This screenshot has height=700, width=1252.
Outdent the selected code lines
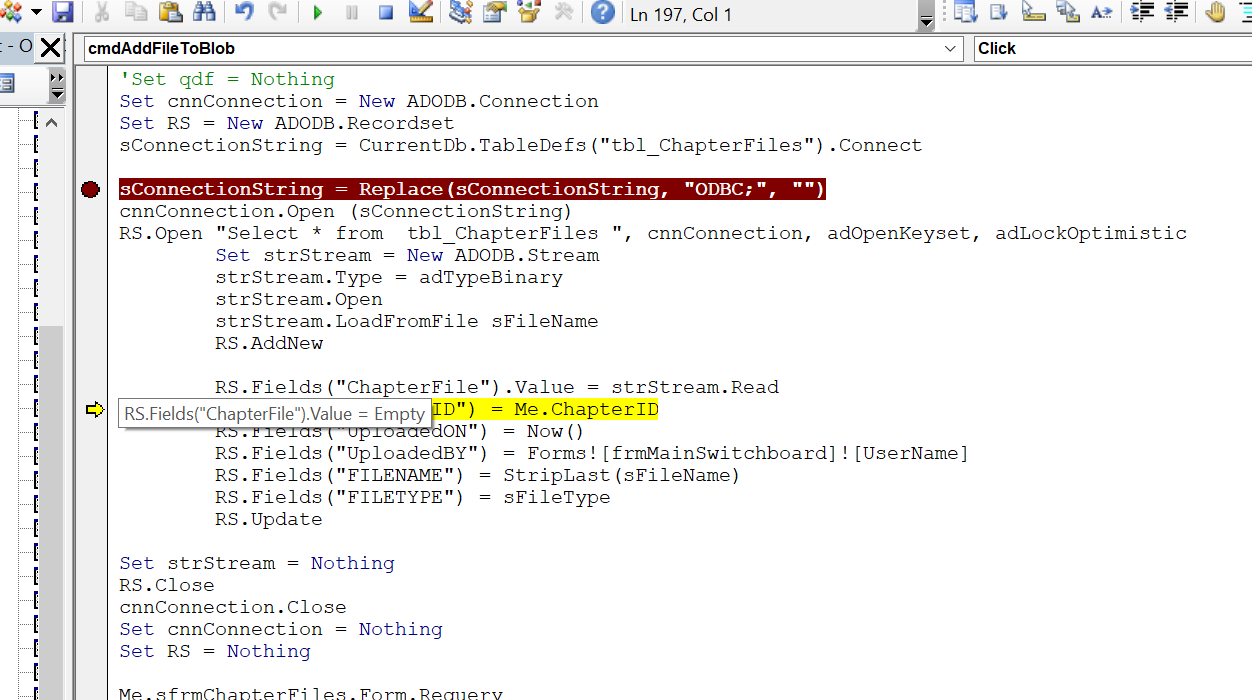[x=1176, y=13]
